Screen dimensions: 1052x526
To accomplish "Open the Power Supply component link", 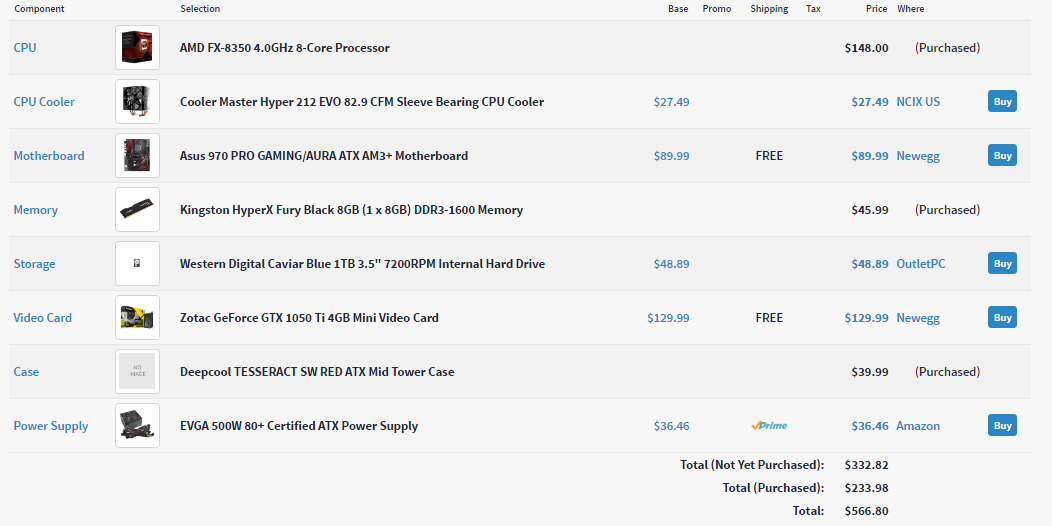I will (x=51, y=426).
